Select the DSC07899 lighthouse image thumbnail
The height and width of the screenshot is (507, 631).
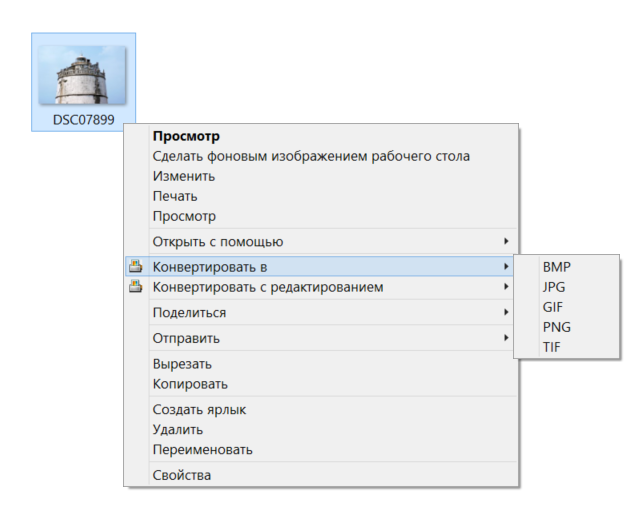(x=82, y=75)
